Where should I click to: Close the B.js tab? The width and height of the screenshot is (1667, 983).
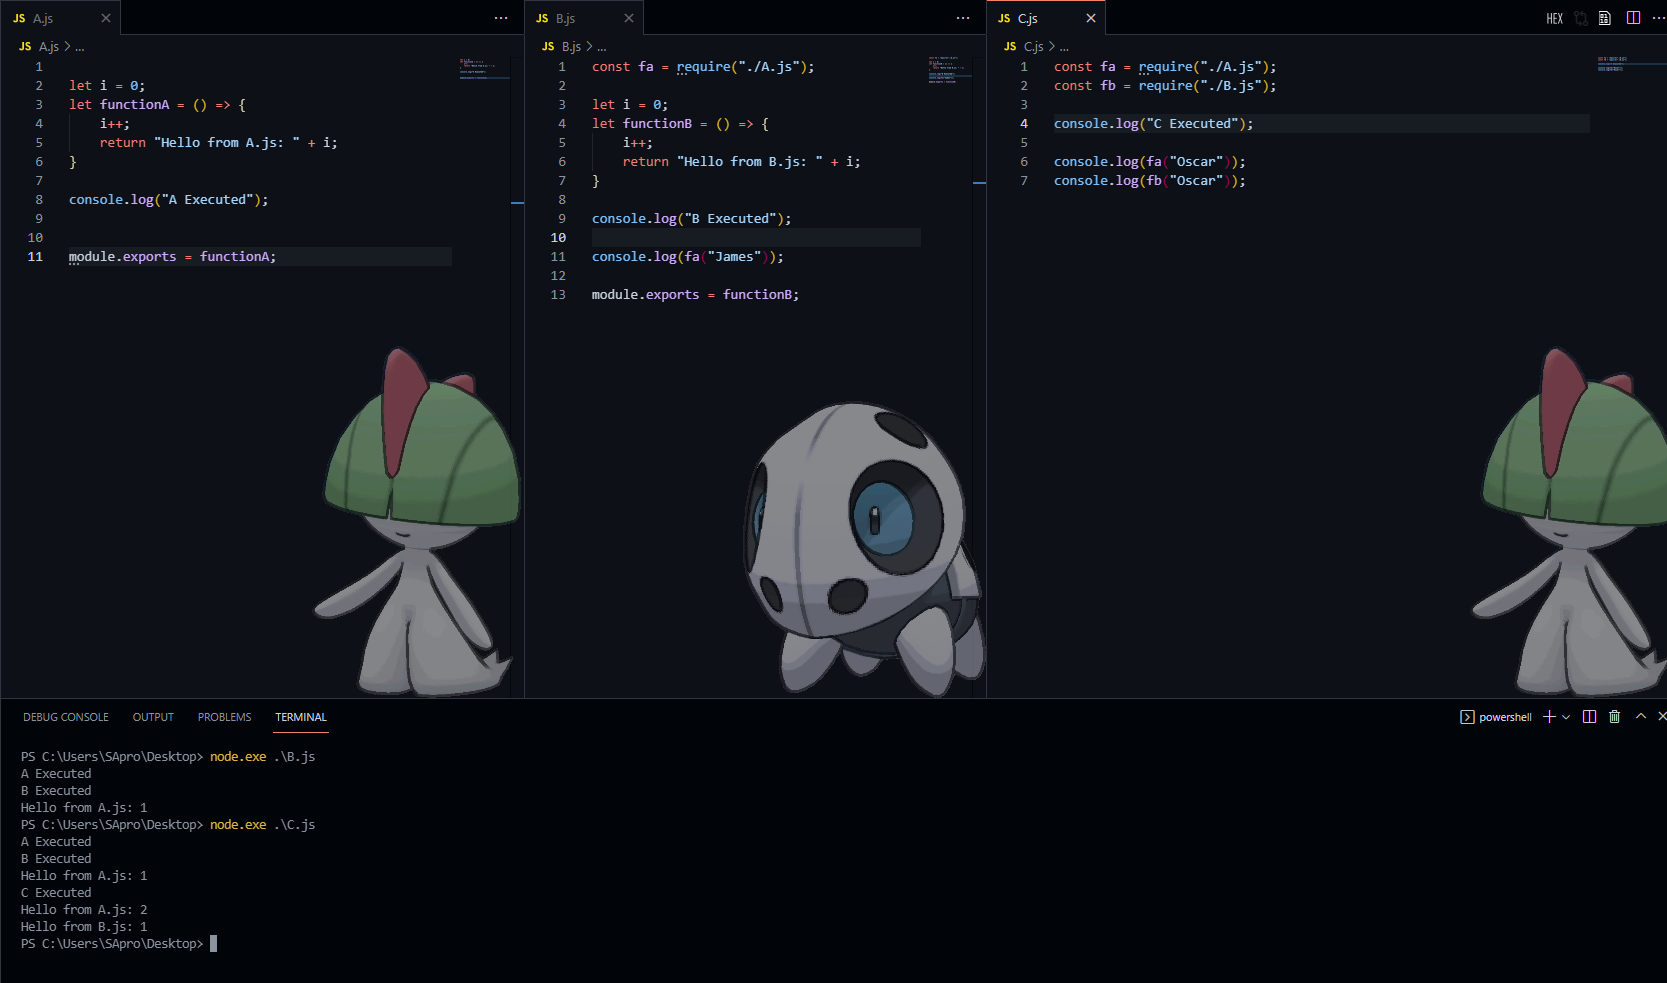click(x=629, y=18)
